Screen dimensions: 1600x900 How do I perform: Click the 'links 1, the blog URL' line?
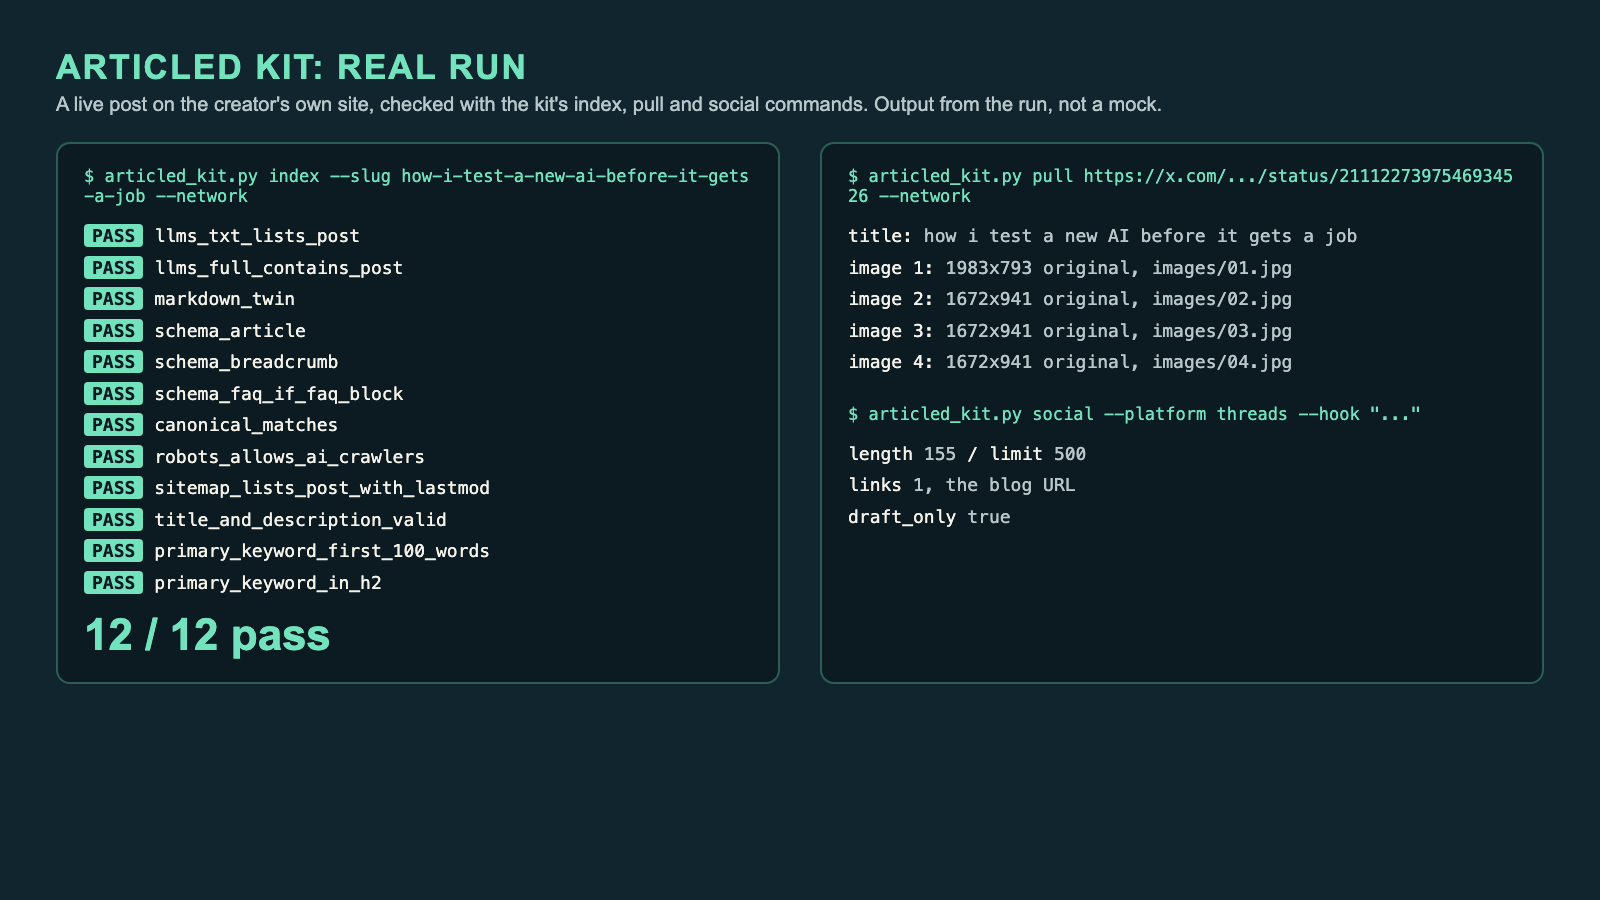(962, 485)
